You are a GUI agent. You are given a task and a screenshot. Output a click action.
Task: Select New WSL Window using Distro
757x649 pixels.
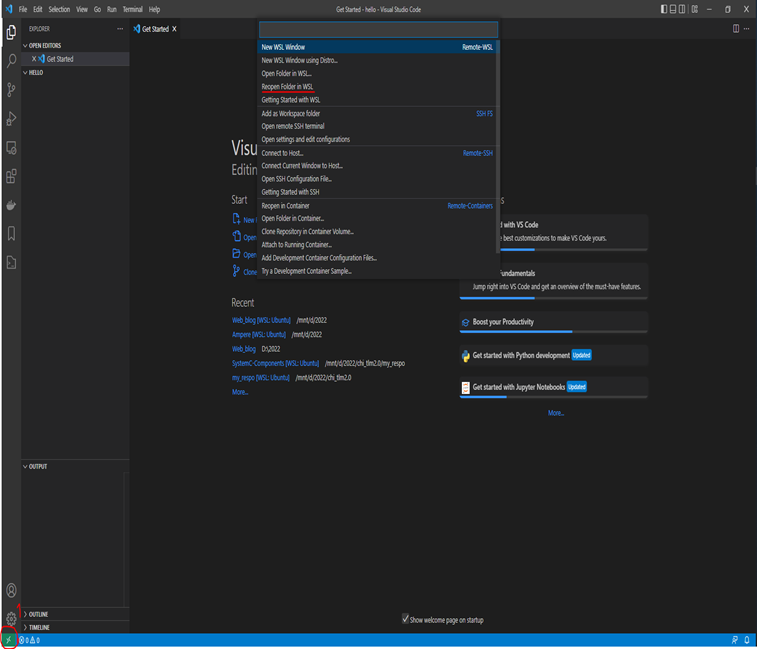pyautogui.click(x=377, y=60)
